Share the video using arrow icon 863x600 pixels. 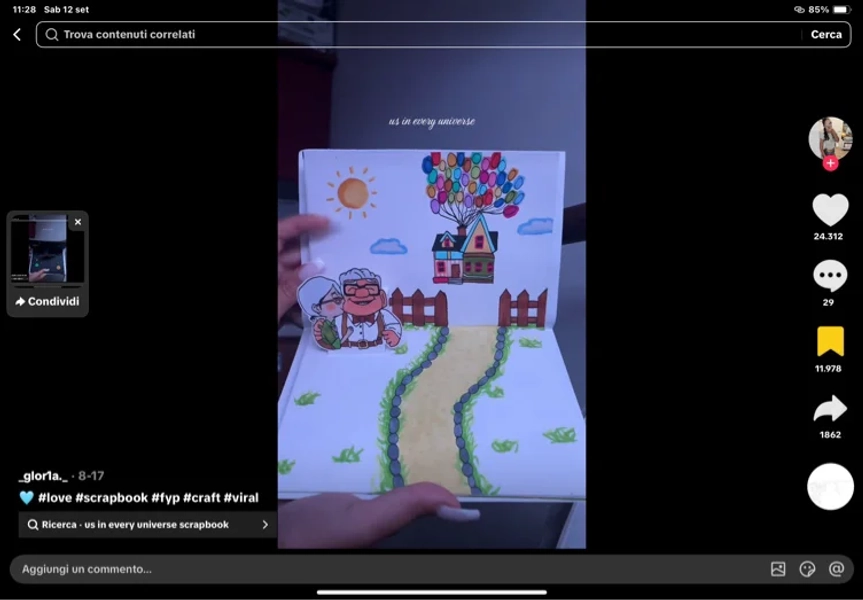[x=830, y=408]
